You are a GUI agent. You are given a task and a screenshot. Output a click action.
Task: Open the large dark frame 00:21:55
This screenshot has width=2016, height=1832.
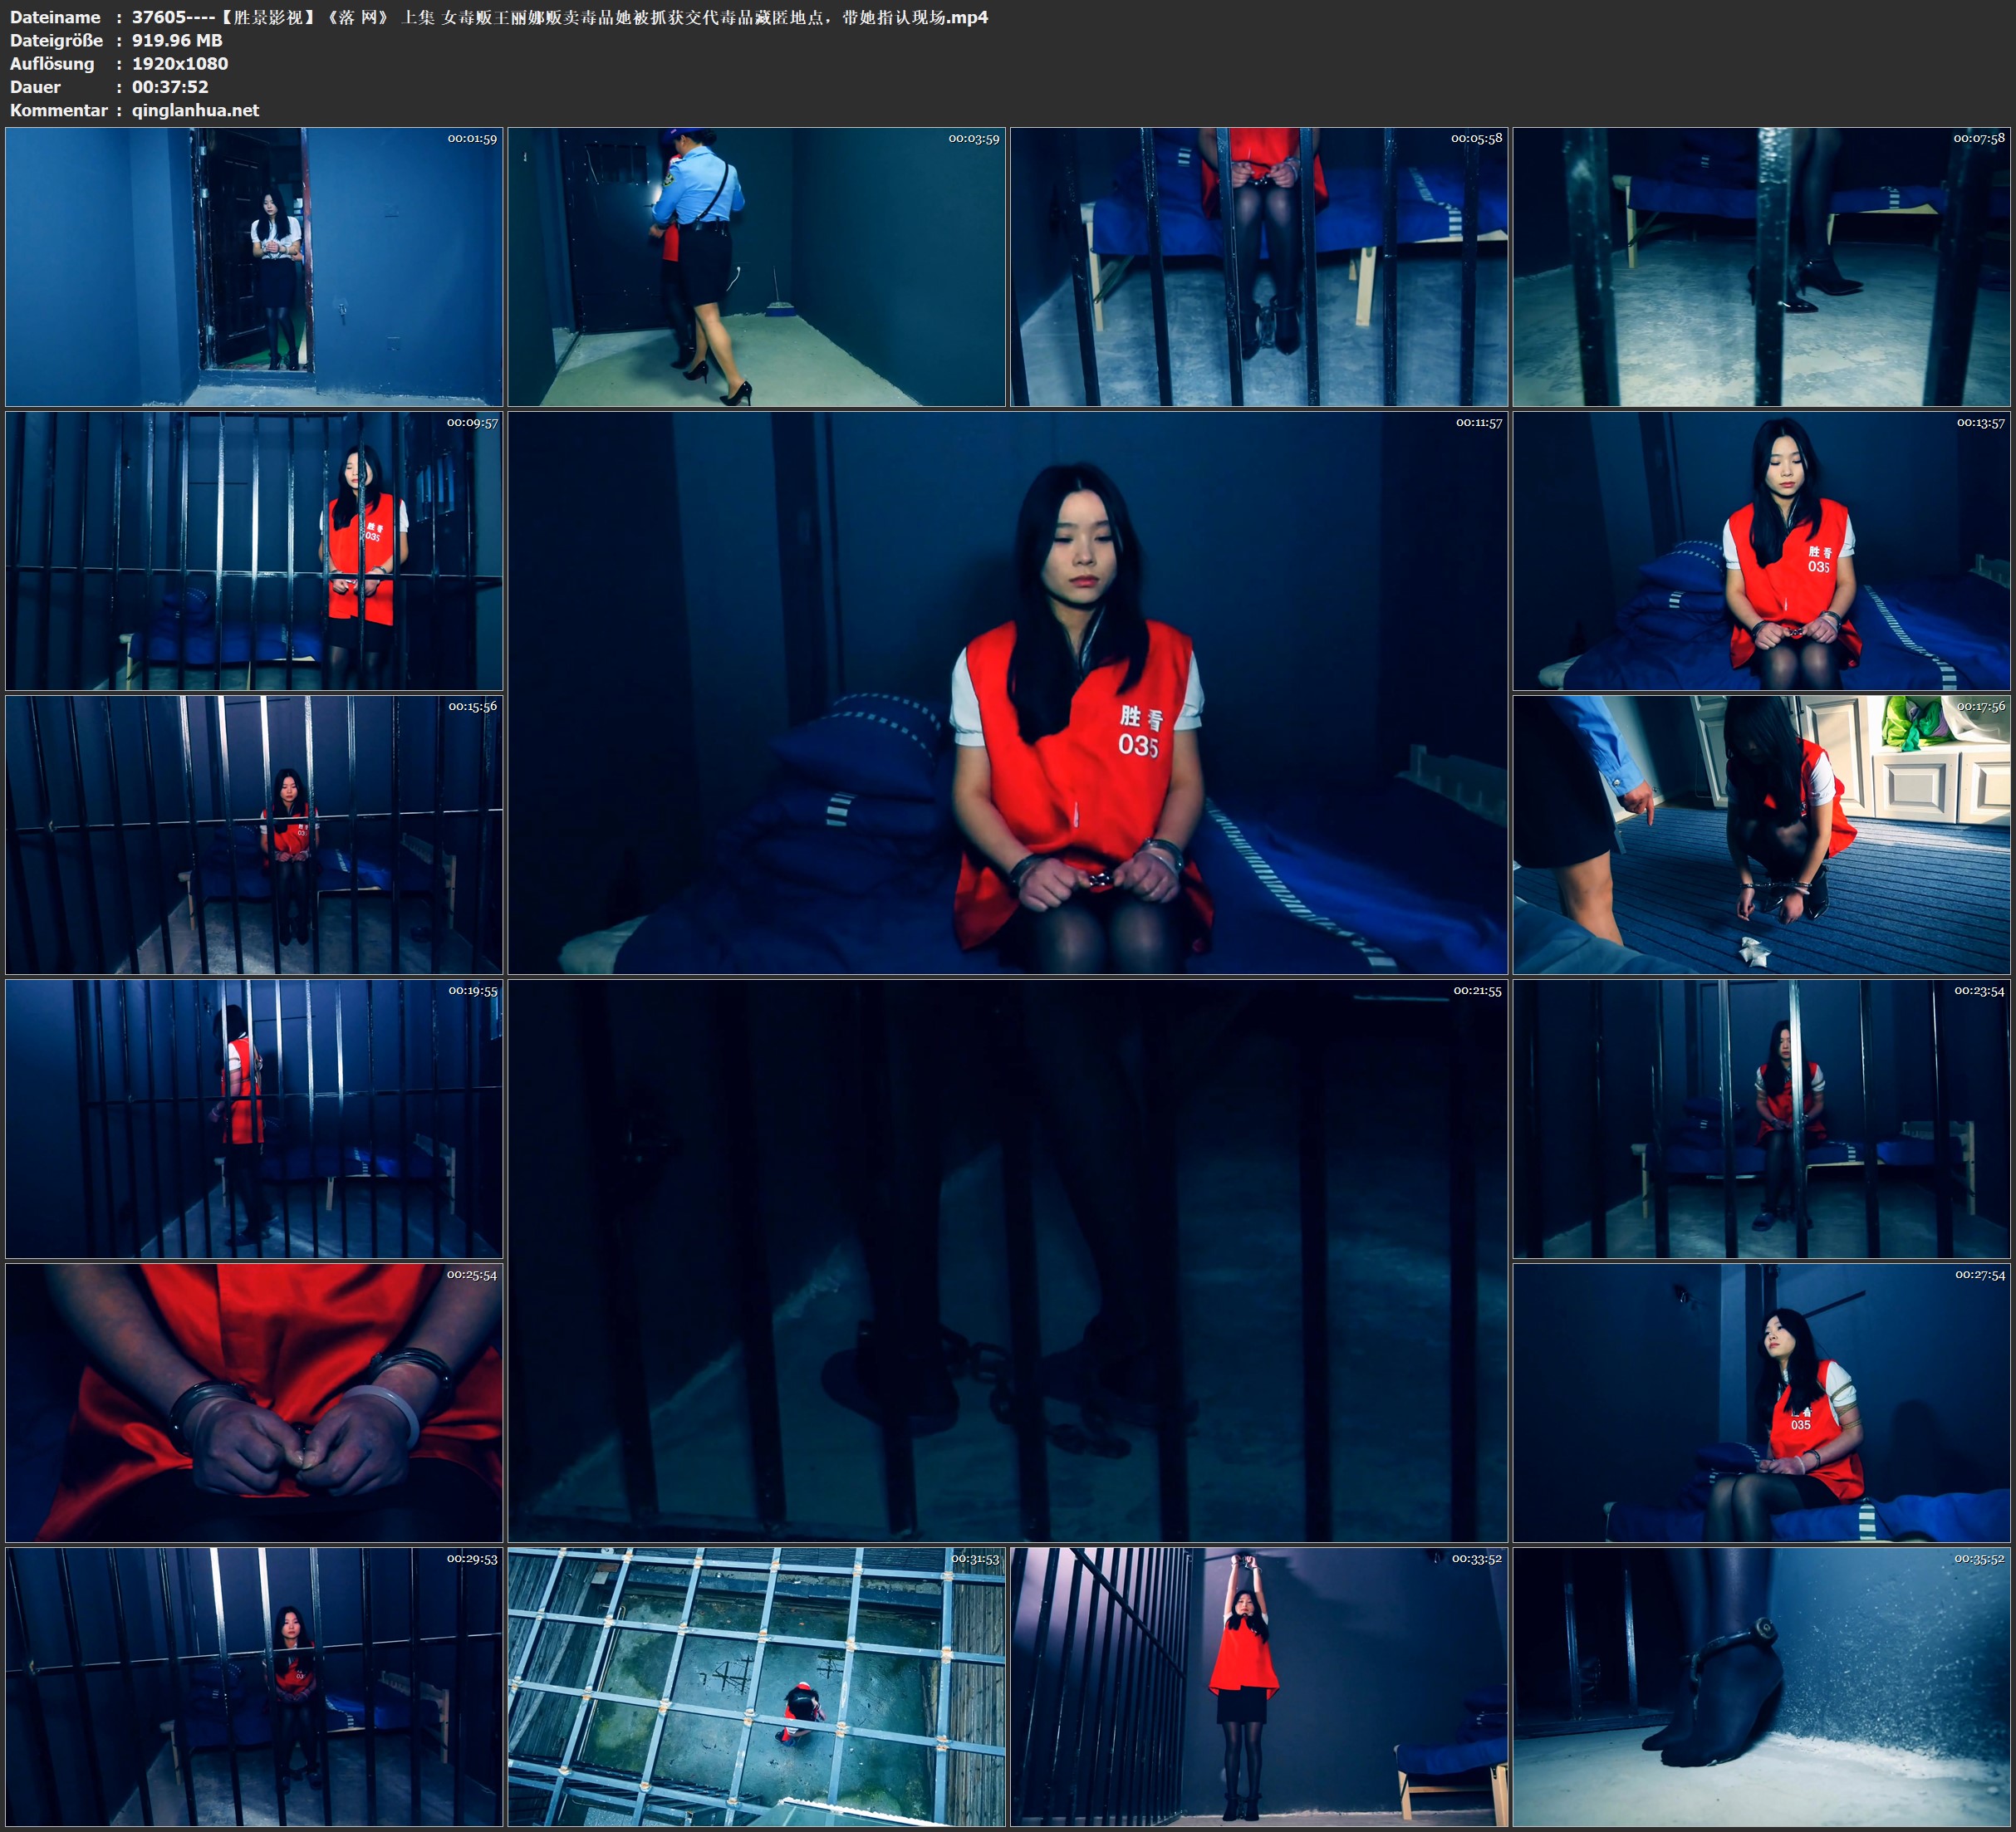[x=1007, y=1260]
